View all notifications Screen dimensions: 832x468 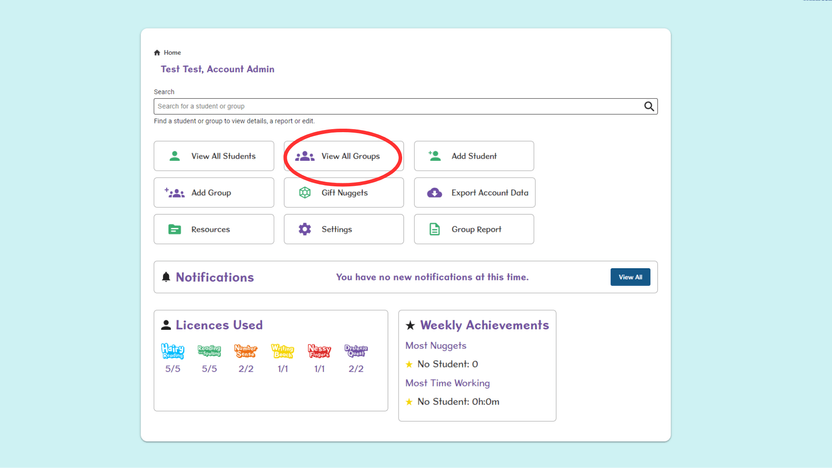click(x=630, y=277)
